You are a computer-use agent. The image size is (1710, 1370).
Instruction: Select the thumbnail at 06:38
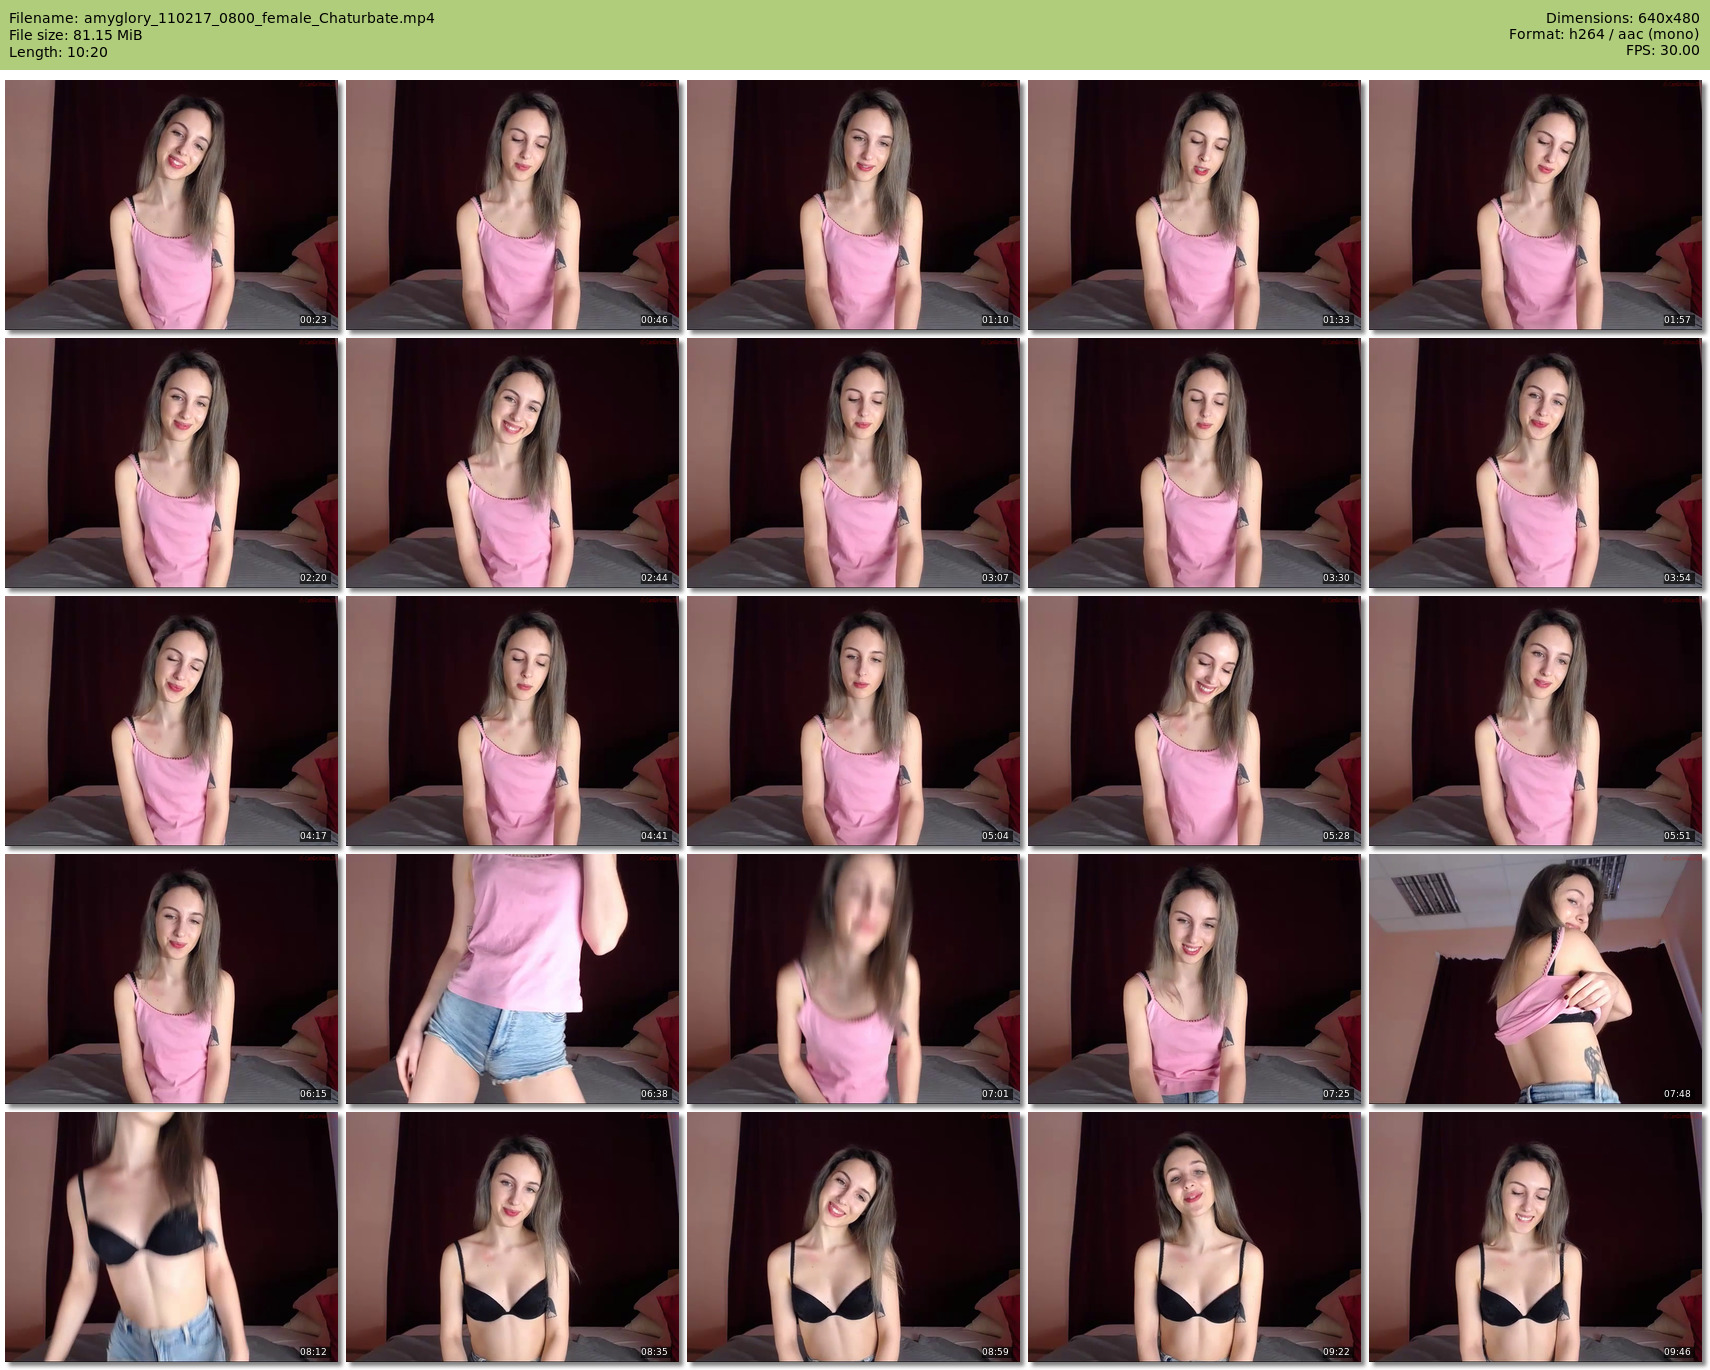point(512,979)
